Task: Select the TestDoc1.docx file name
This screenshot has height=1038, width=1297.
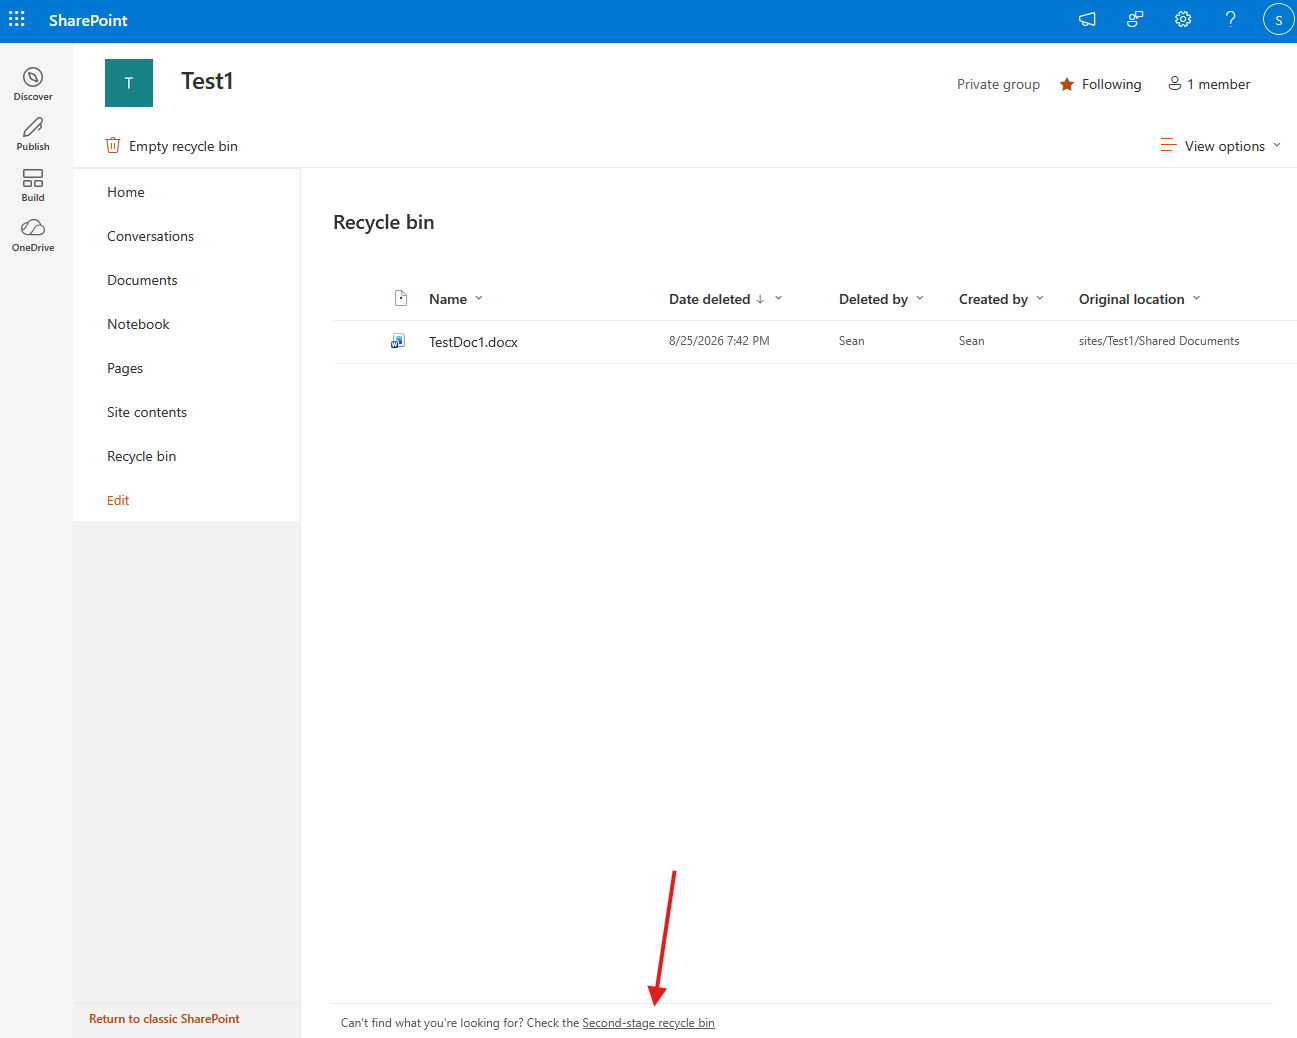Action: pyautogui.click(x=473, y=342)
